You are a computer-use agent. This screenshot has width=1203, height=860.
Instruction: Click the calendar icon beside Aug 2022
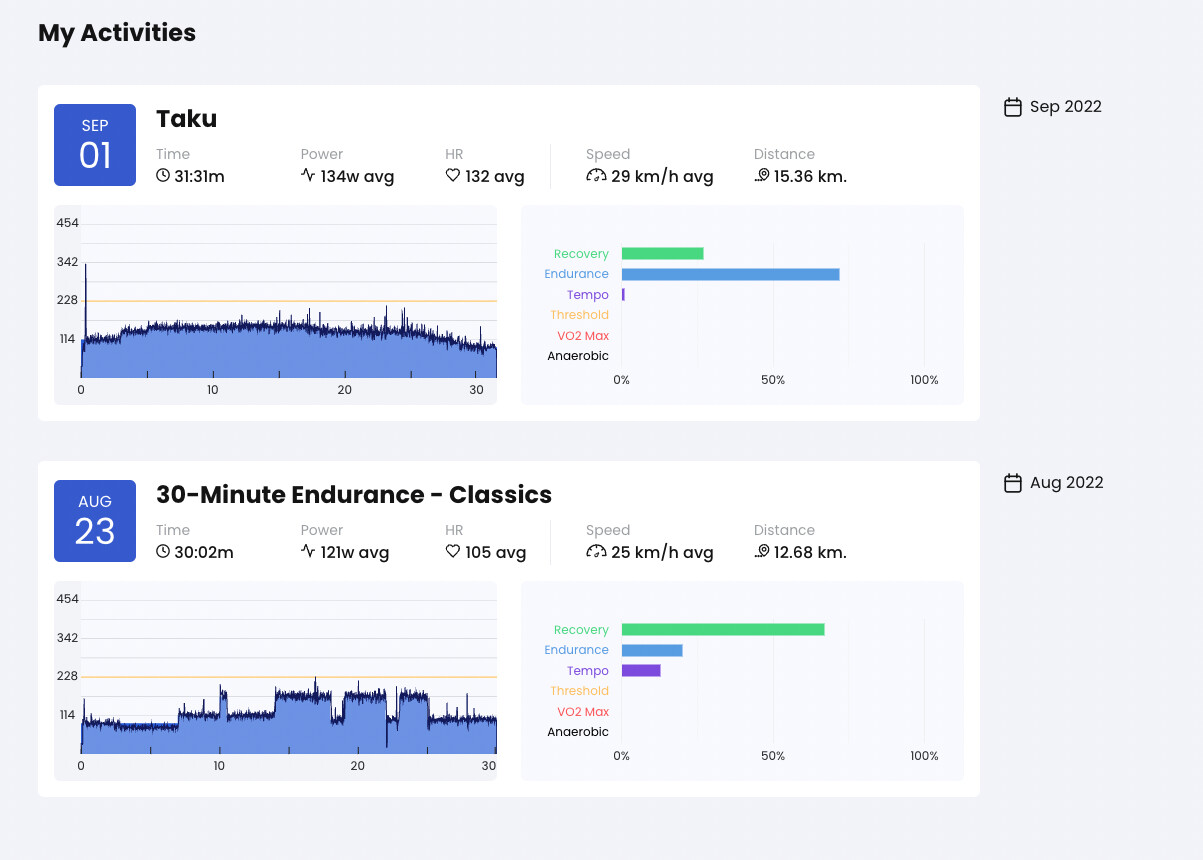1013,483
